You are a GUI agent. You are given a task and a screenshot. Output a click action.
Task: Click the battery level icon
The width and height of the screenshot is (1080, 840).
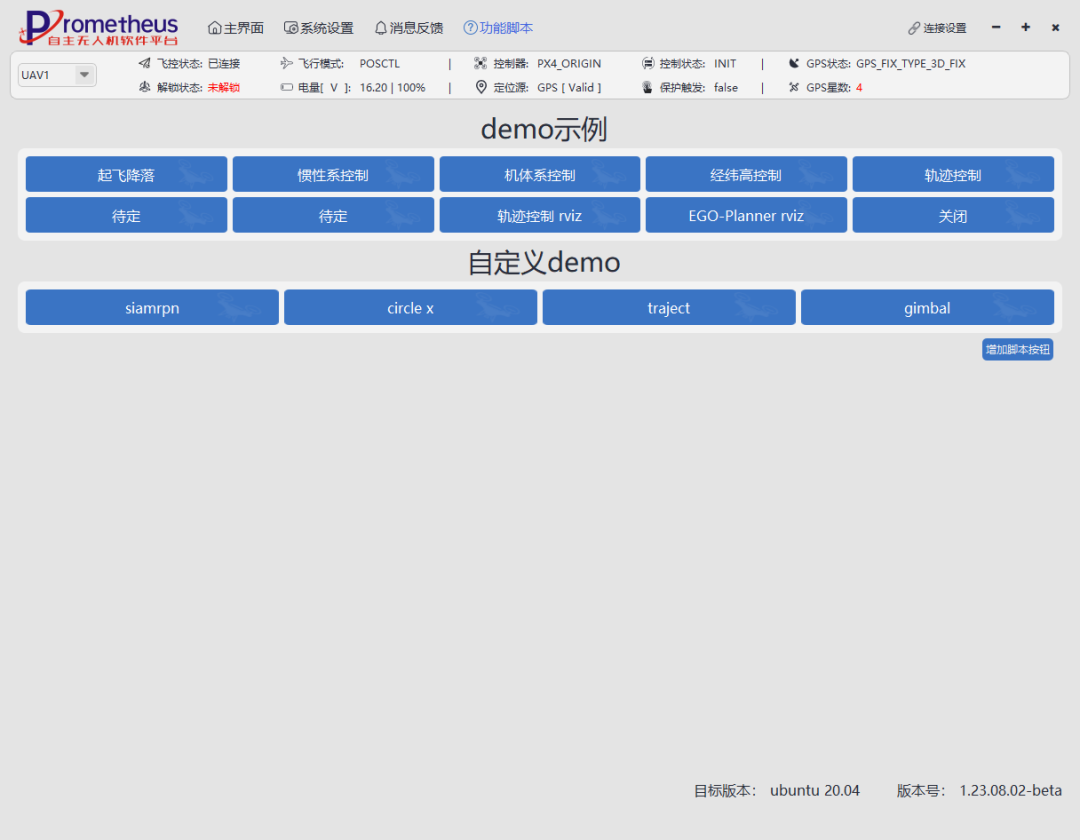[287, 88]
